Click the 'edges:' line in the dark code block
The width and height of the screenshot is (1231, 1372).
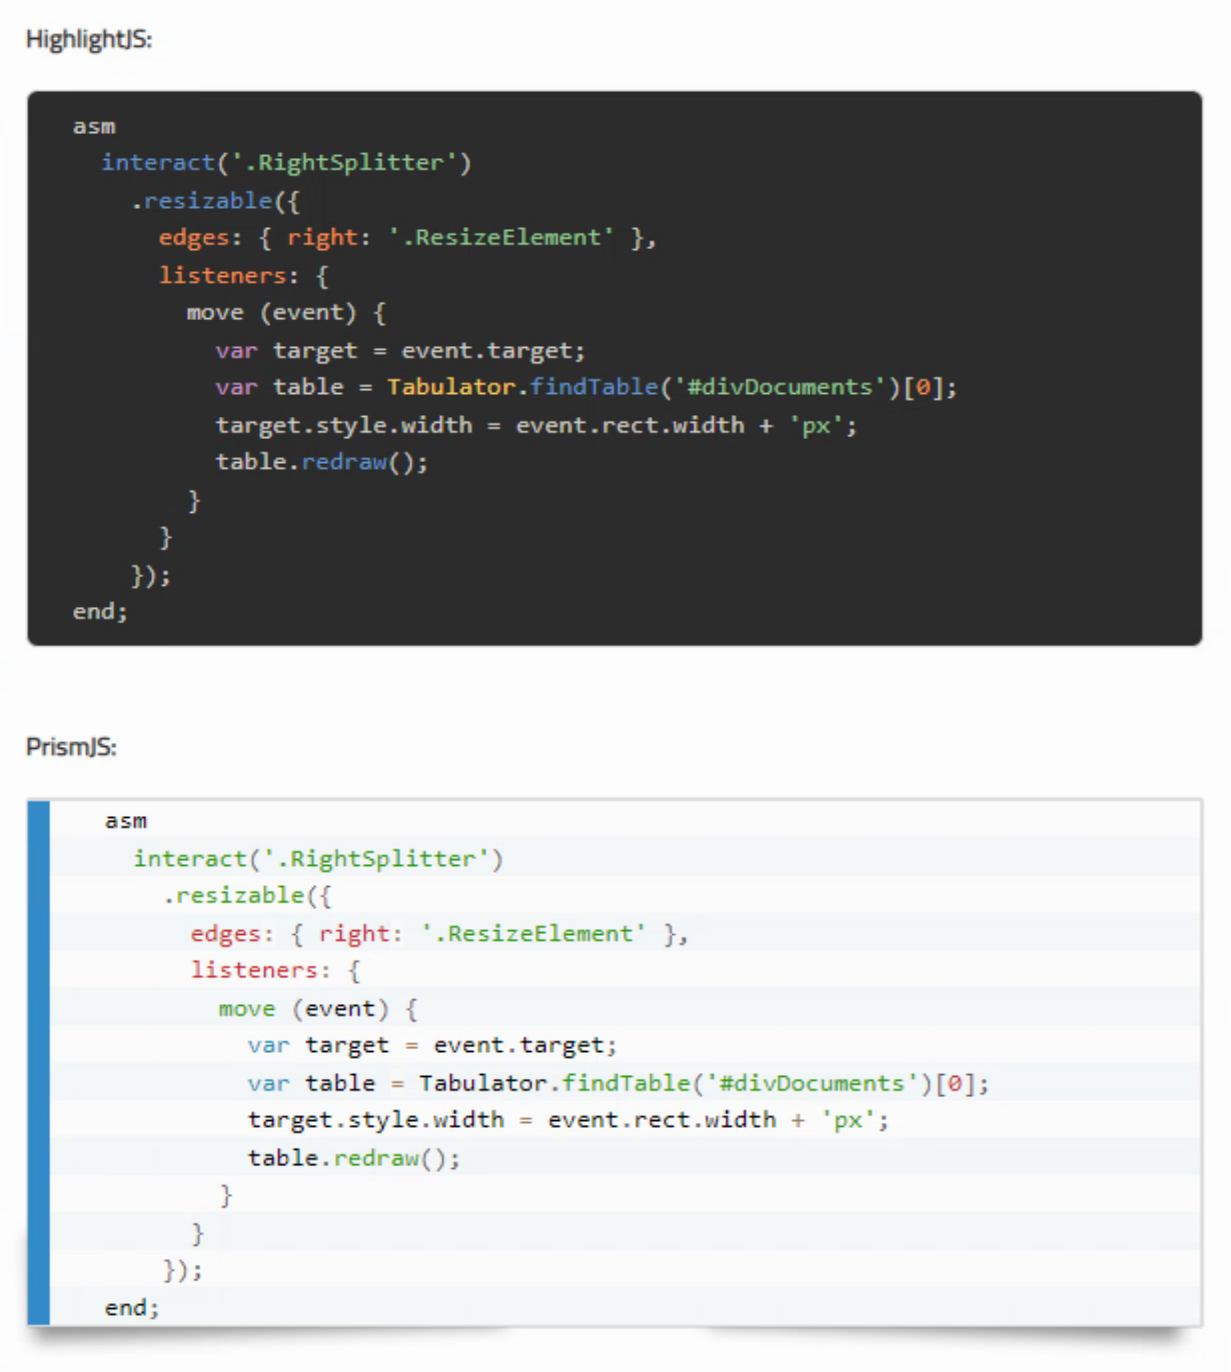click(x=407, y=238)
